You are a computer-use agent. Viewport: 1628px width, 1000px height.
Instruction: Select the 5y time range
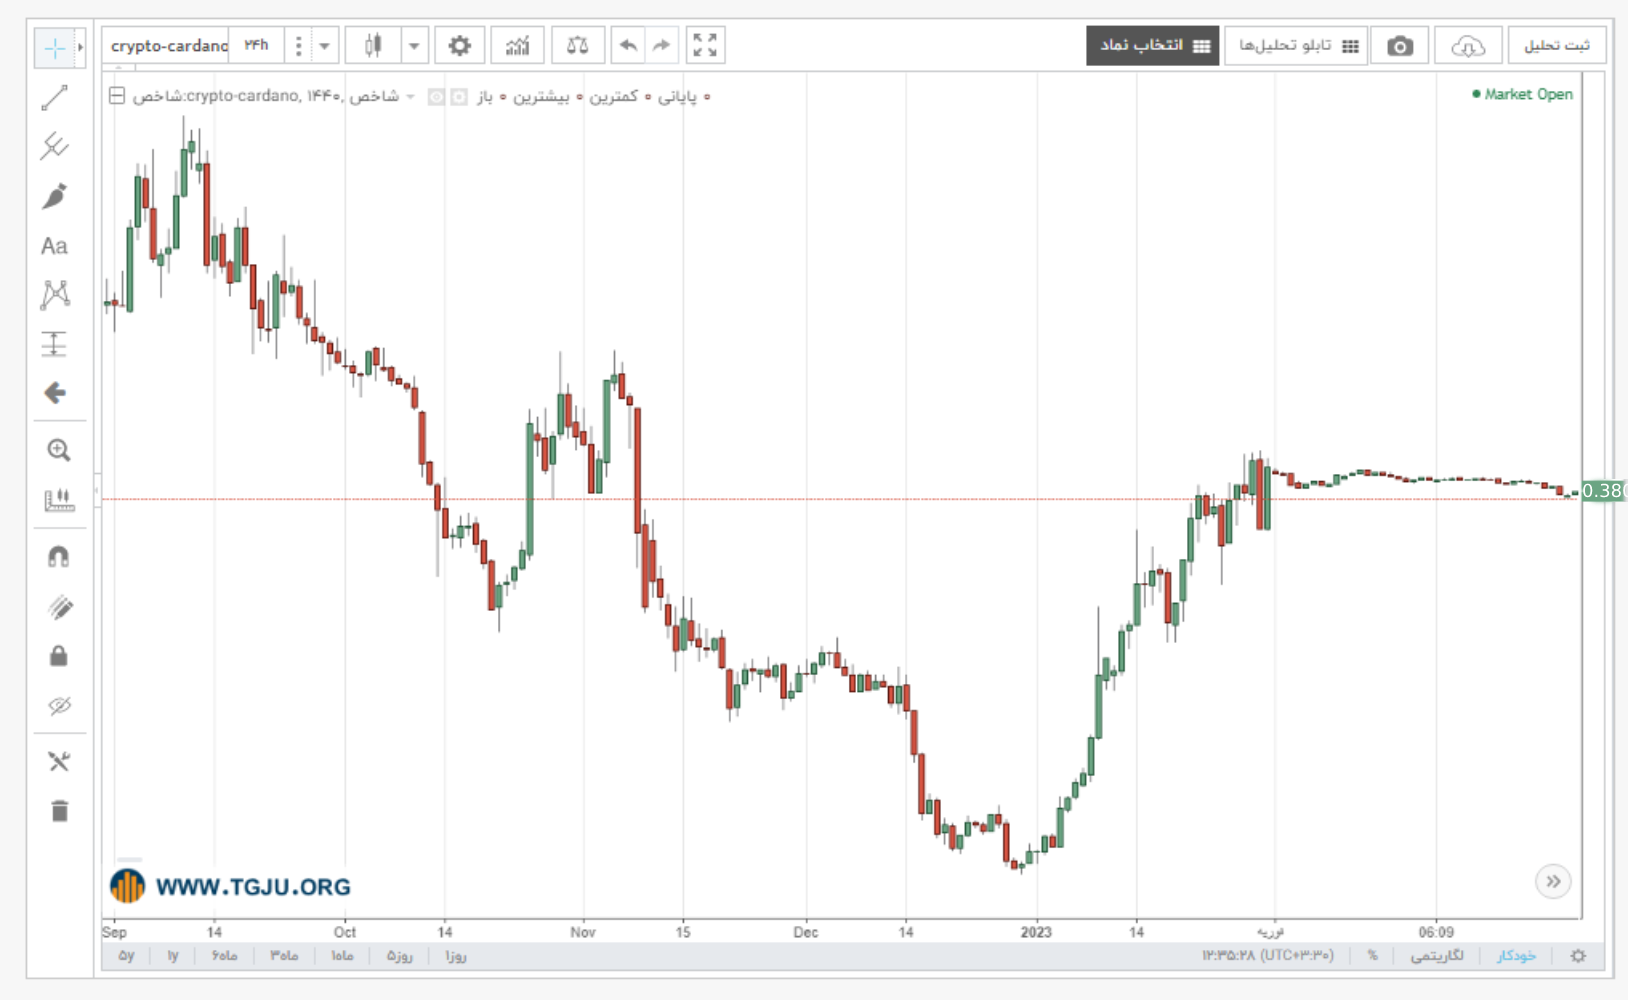(126, 956)
